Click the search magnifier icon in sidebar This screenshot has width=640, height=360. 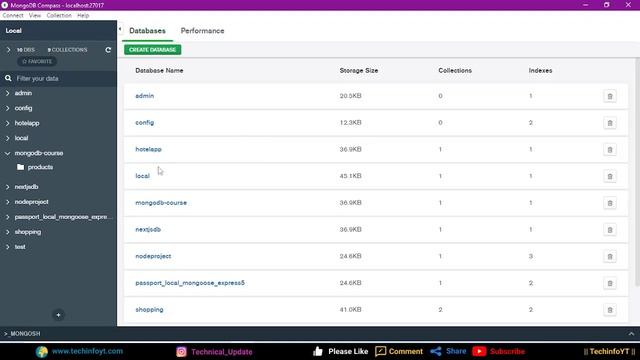click(8, 78)
